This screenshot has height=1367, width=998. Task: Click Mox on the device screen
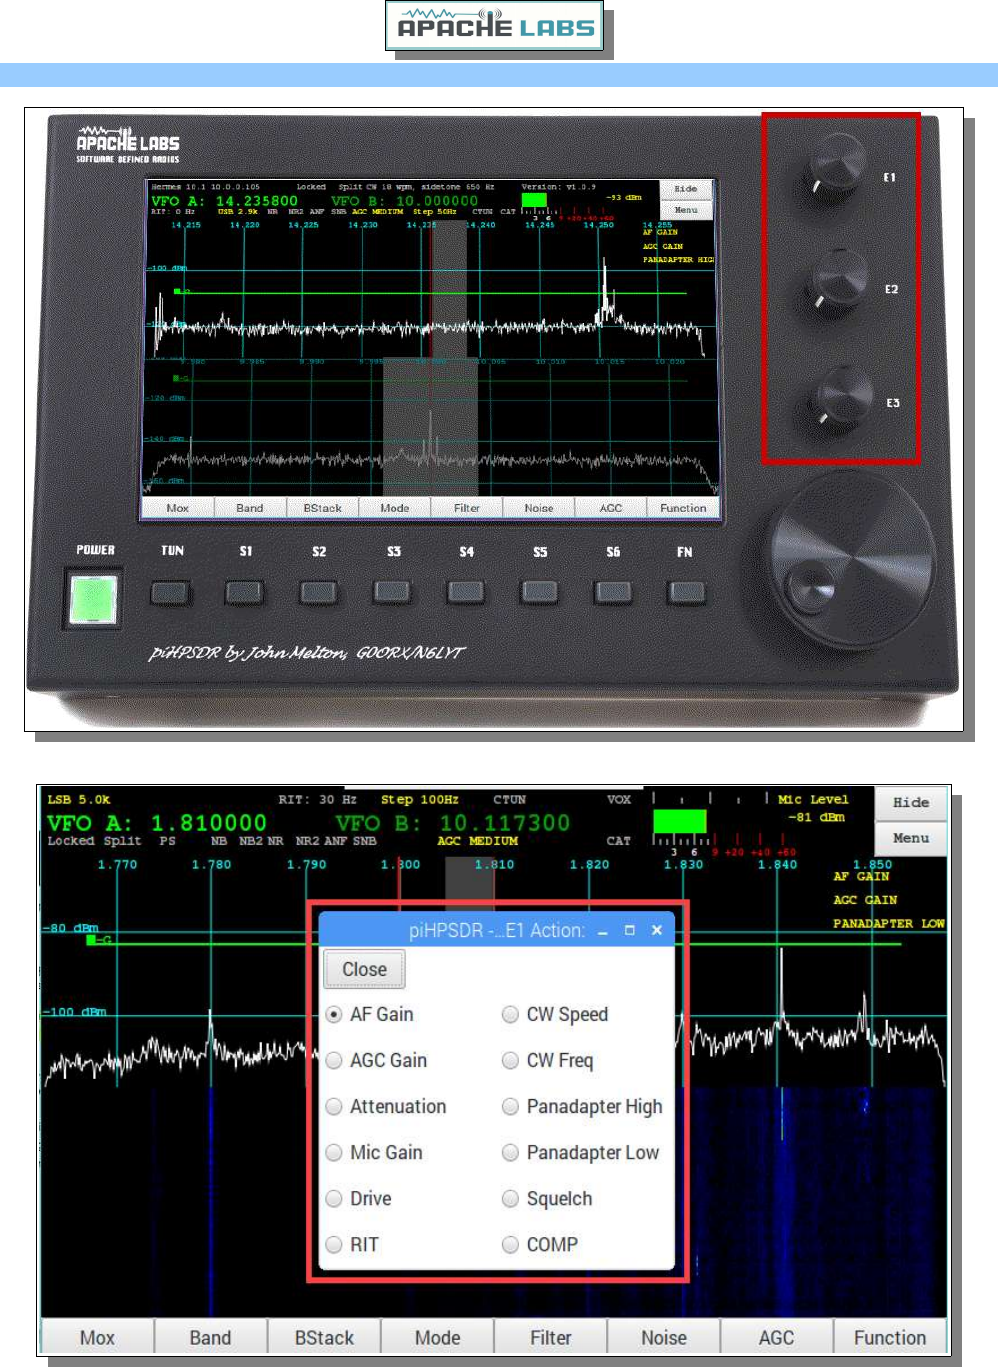(178, 508)
